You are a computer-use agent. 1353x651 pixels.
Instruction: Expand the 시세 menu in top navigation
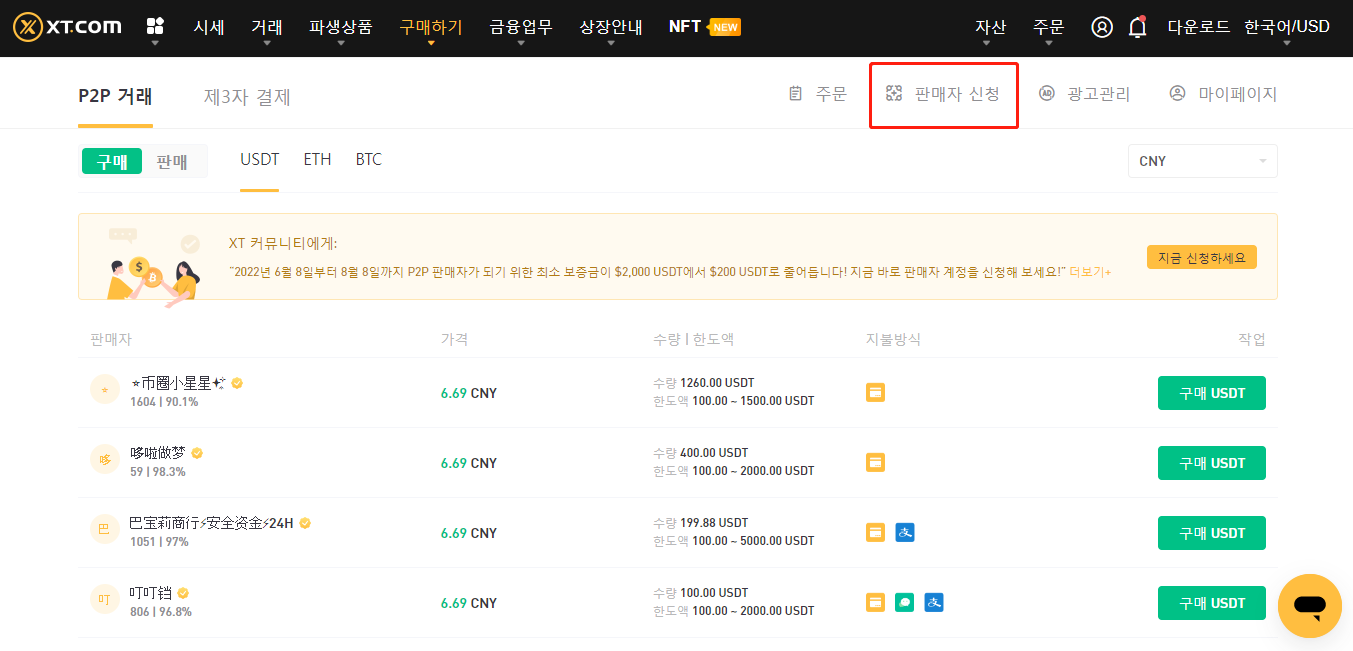(208, 27)
